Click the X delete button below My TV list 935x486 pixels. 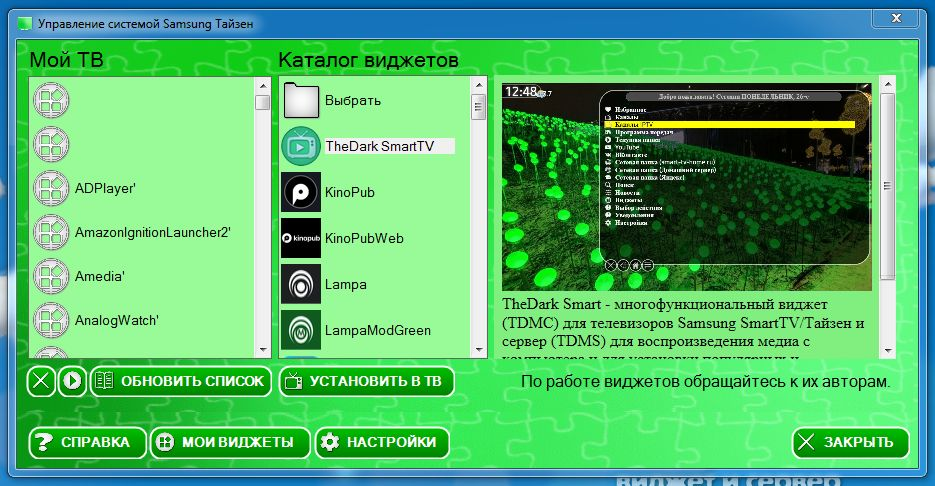click(x=41, y=381)
